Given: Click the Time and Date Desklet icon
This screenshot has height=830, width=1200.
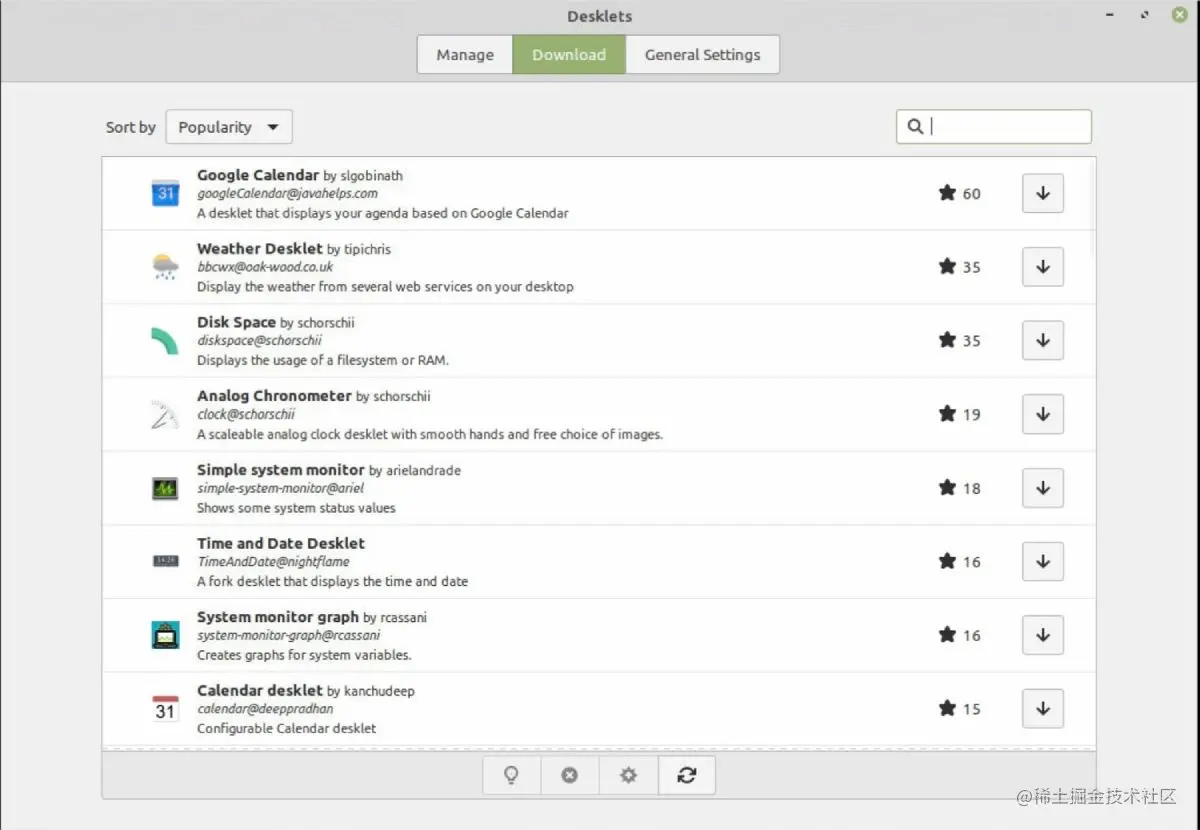Looking at the screenshot, I should click(165, 562).
